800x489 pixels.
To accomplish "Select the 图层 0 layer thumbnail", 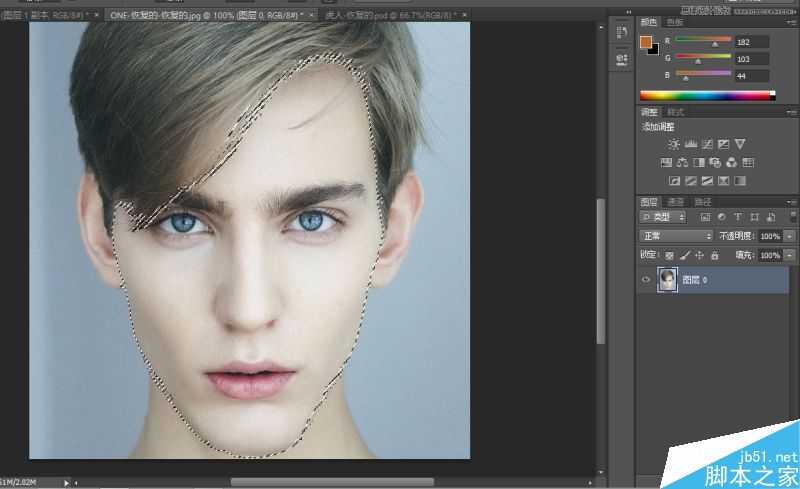I will (x=668, y=281).
